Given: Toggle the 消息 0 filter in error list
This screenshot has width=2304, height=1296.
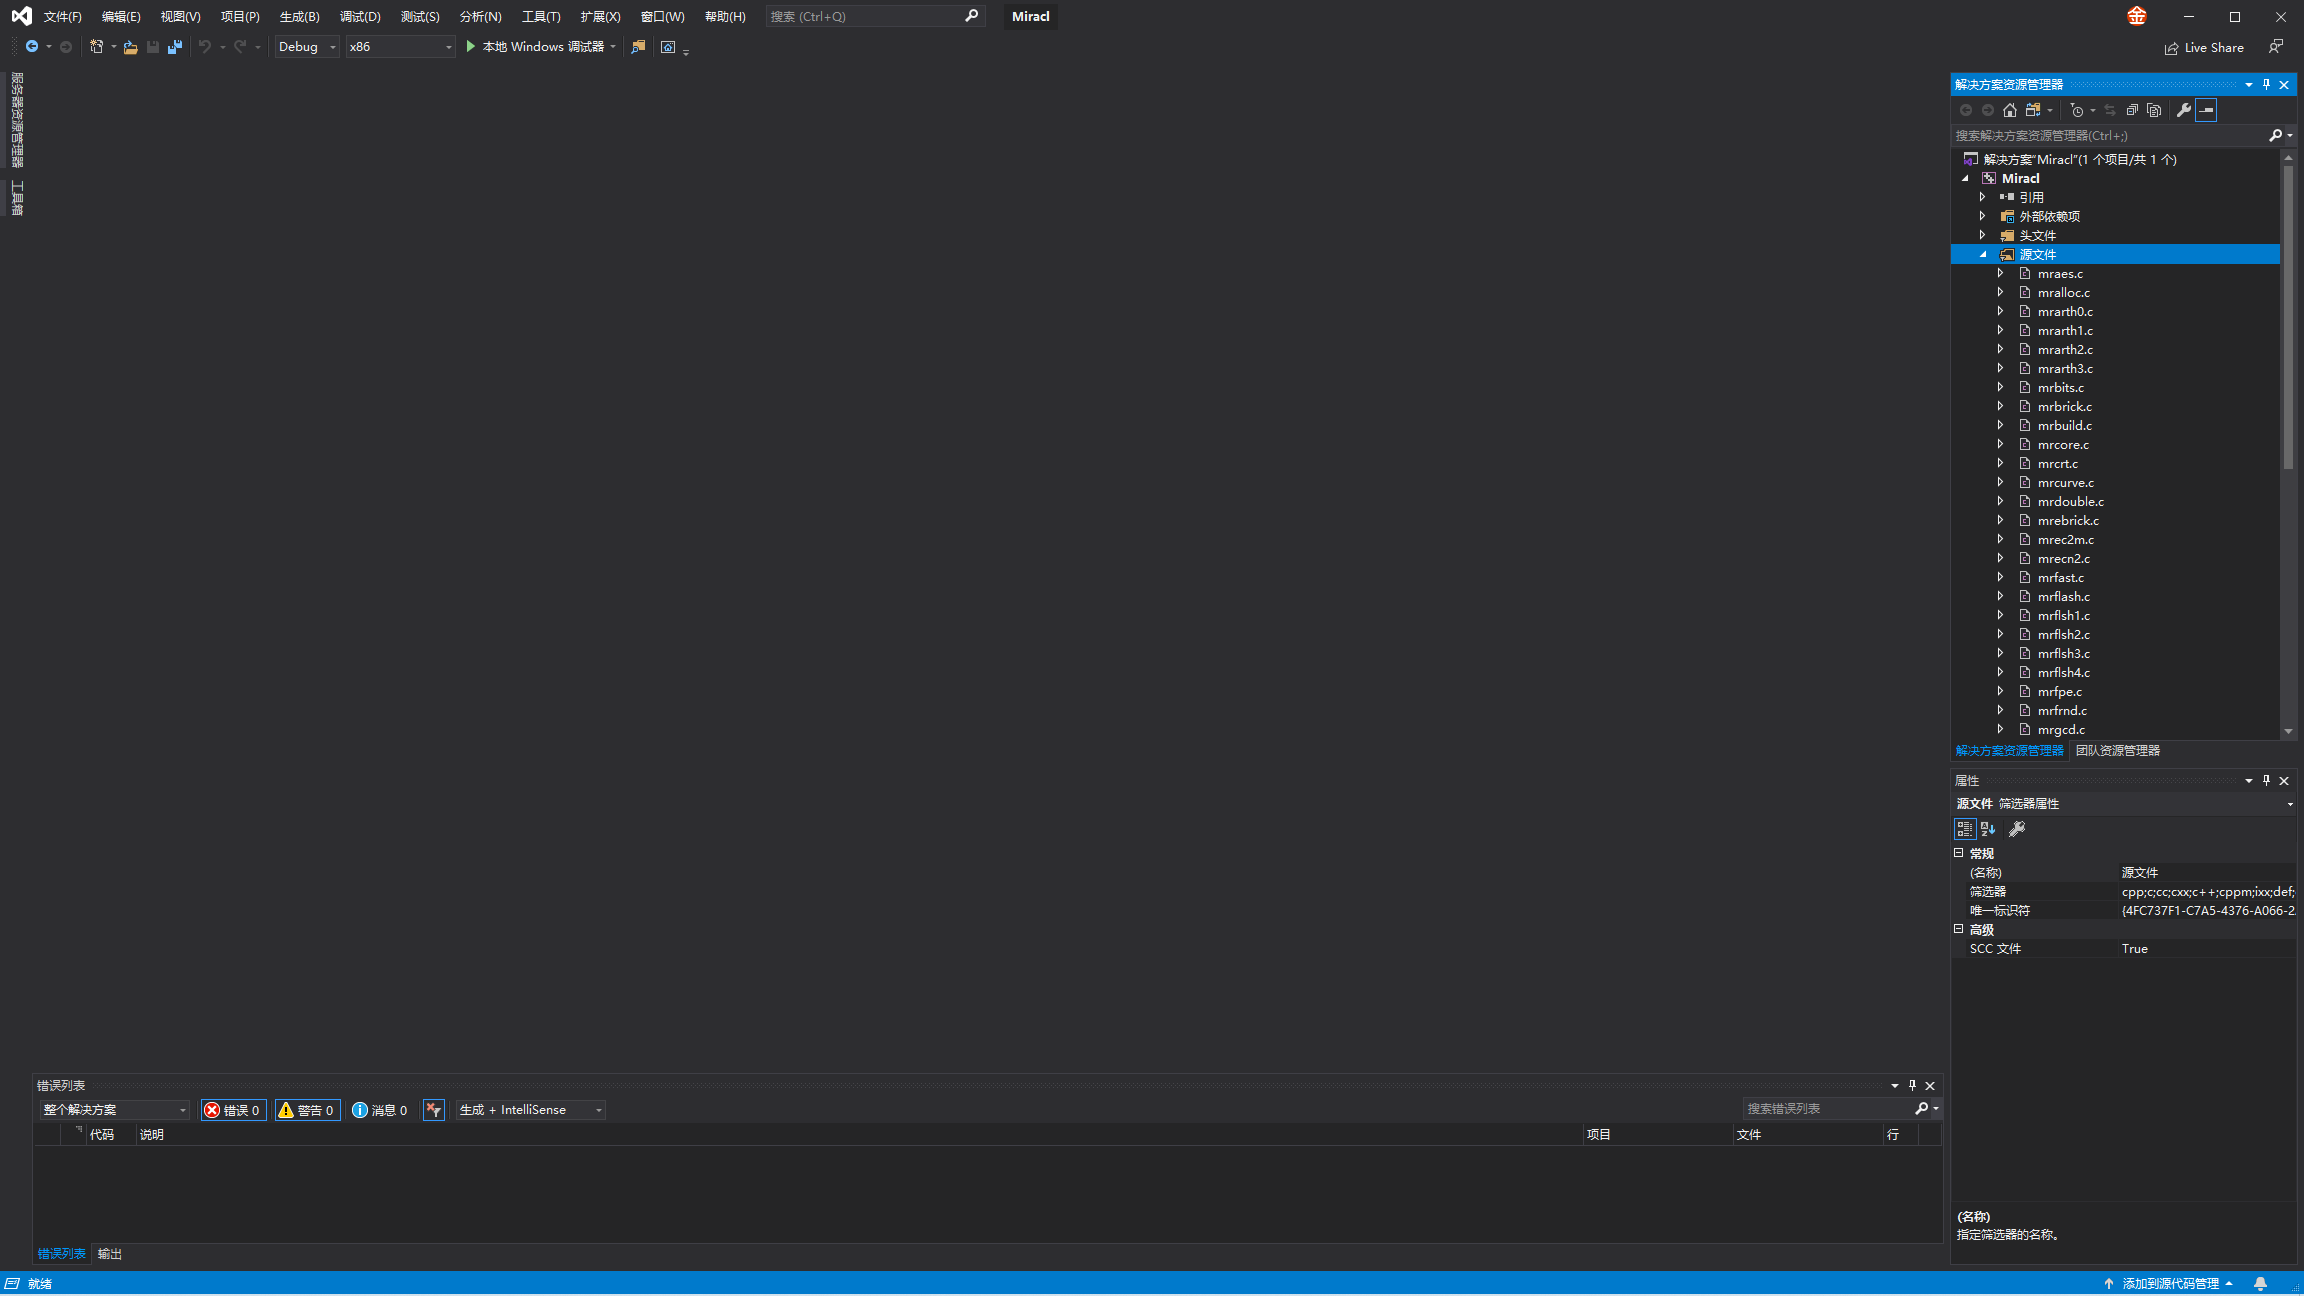Looking at the screenshot, I should [x=379, y=1110].
